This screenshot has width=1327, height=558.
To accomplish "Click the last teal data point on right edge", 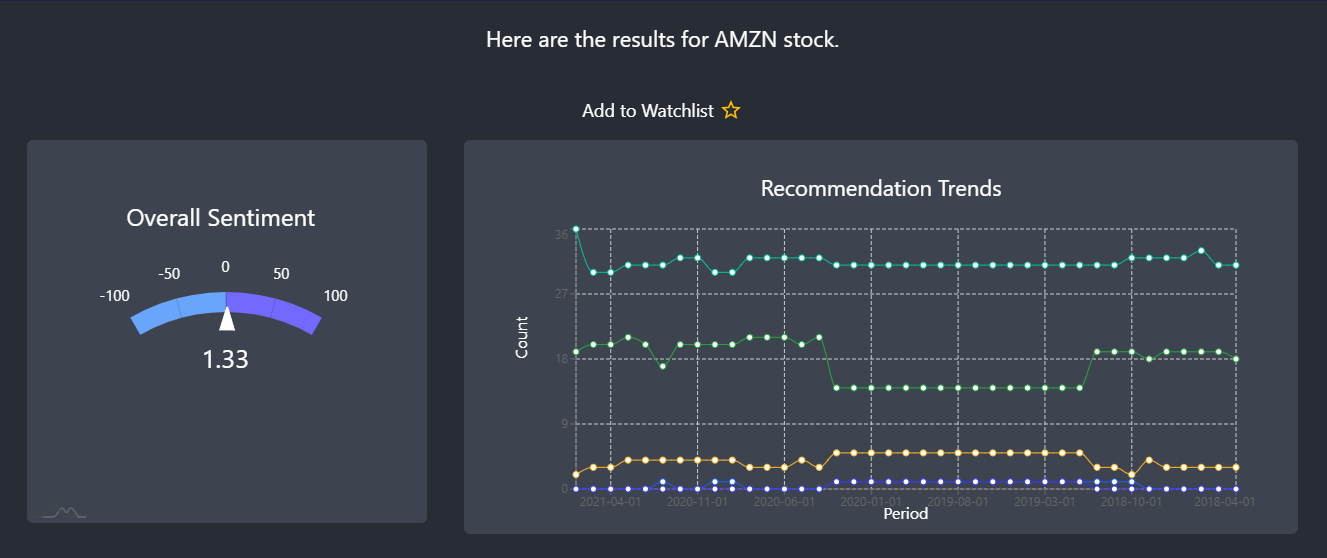I will (1236, 265).
